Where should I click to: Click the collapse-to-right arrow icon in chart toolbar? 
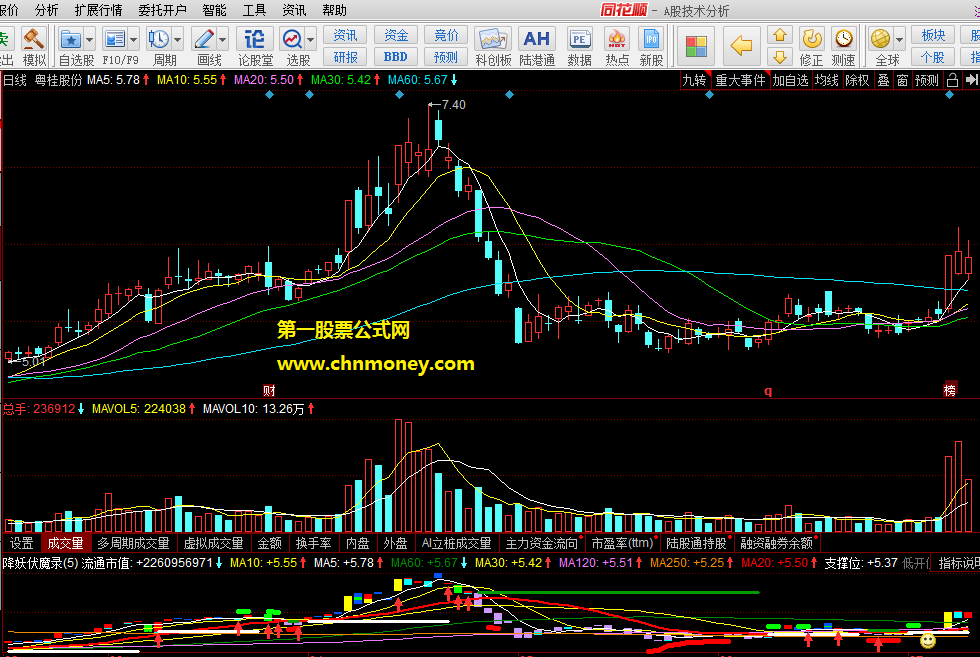coord(971,81)
